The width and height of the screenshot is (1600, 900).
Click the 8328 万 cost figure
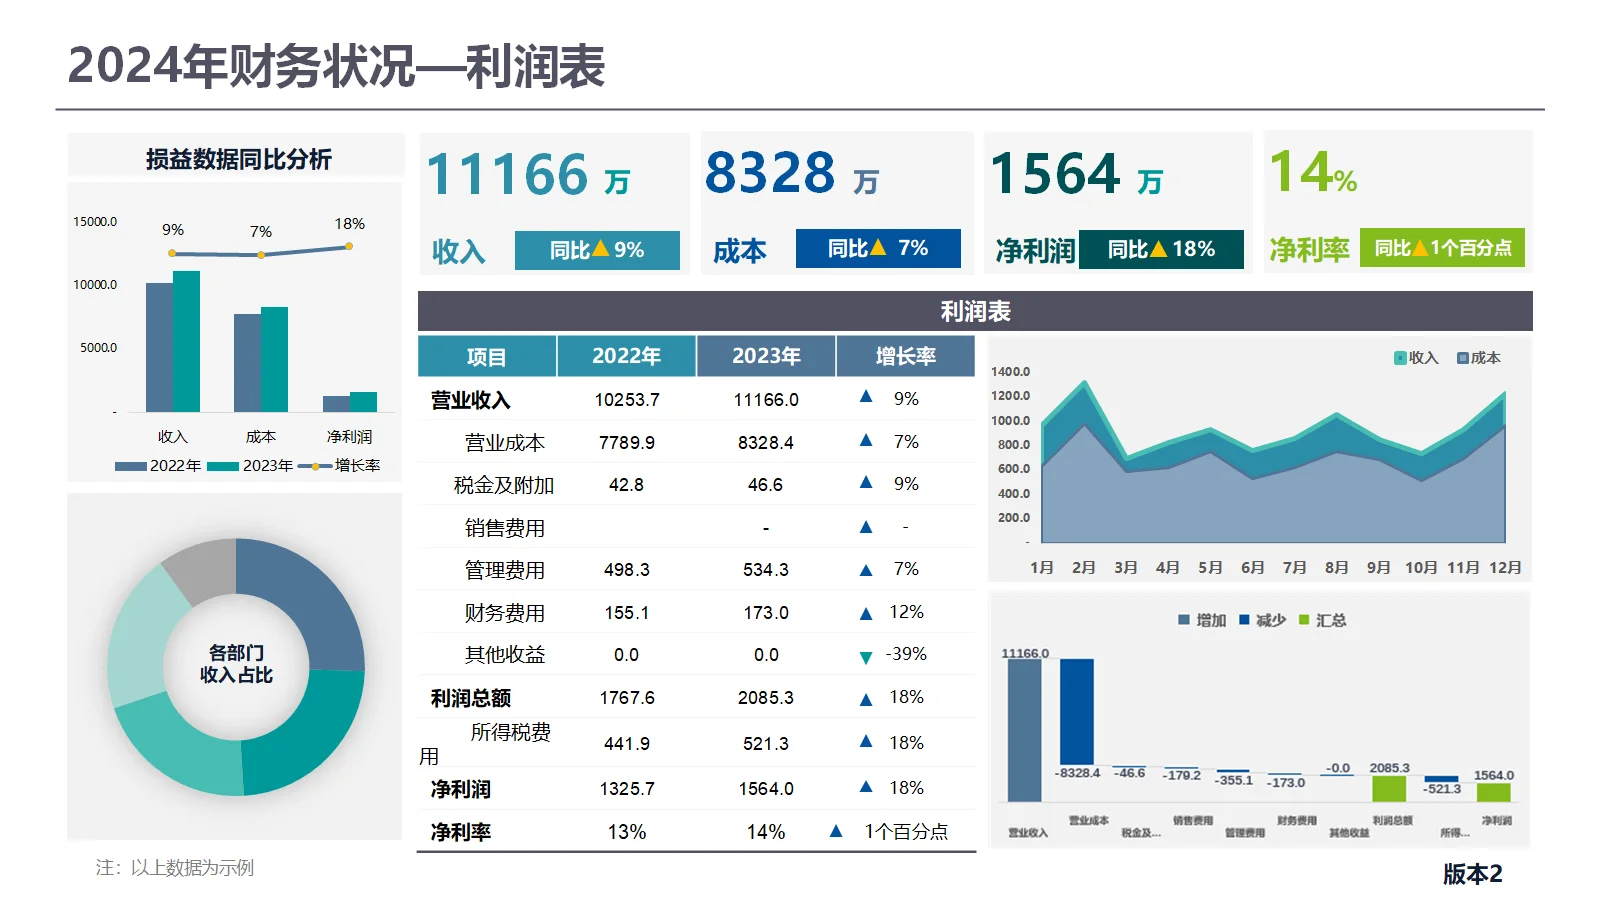(792, 173)
